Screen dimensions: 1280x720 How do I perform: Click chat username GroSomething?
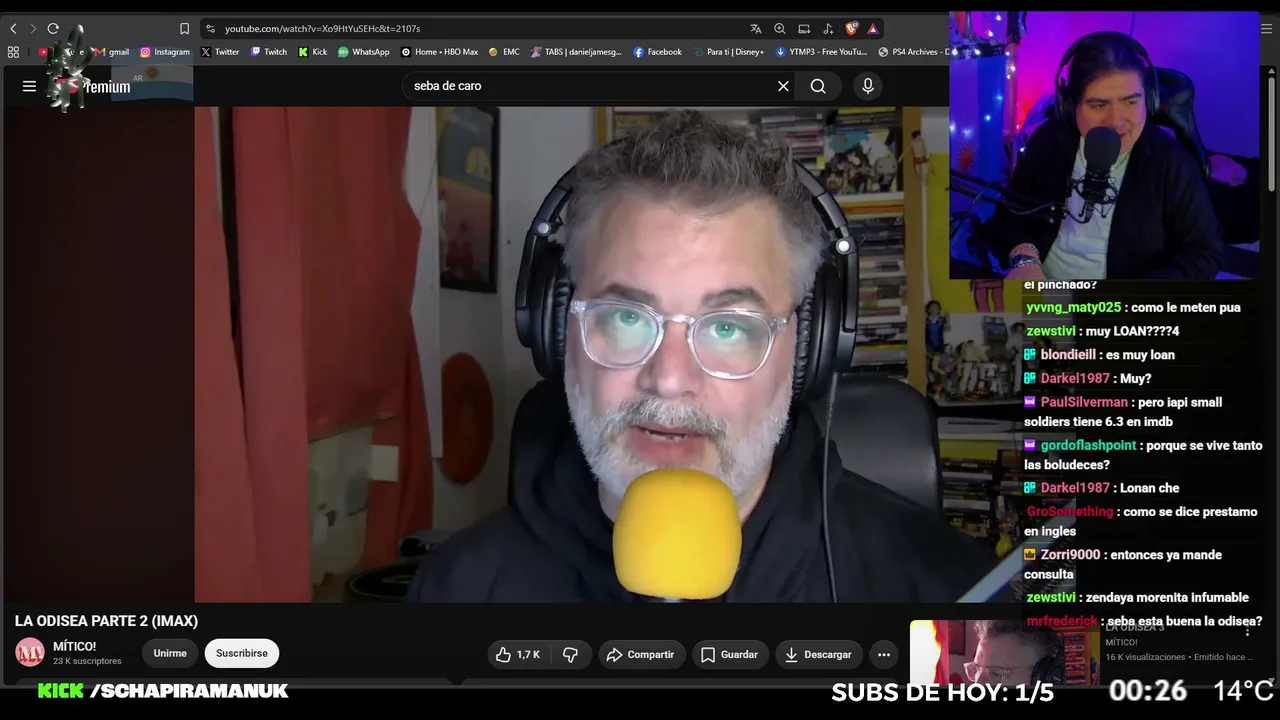1070,512
